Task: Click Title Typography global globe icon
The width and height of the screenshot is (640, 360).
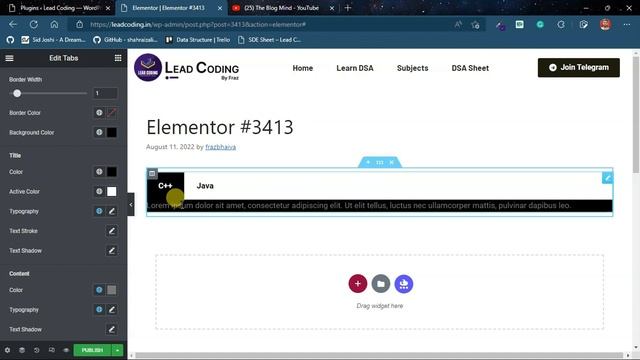Action: click(99, 211)
